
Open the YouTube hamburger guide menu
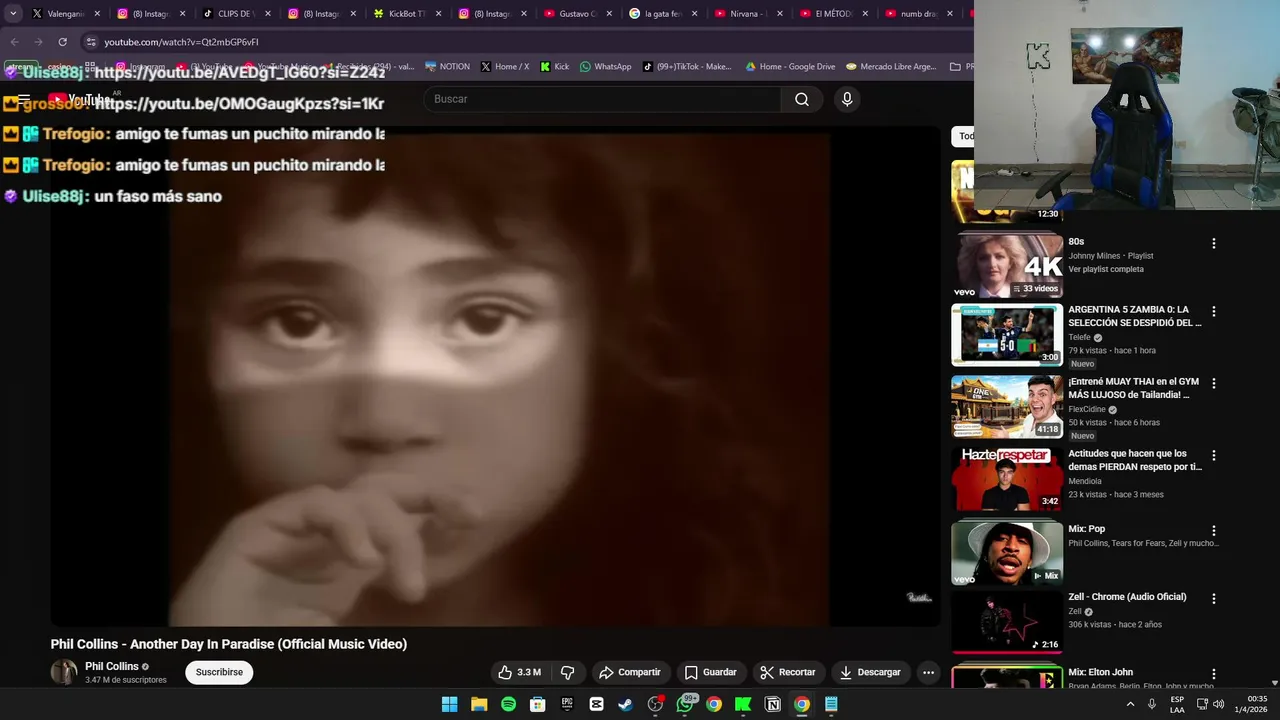[23, 99]
